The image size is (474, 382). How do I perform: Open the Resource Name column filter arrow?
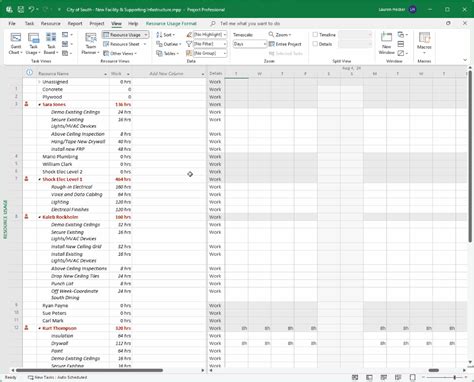coord(105,74)
